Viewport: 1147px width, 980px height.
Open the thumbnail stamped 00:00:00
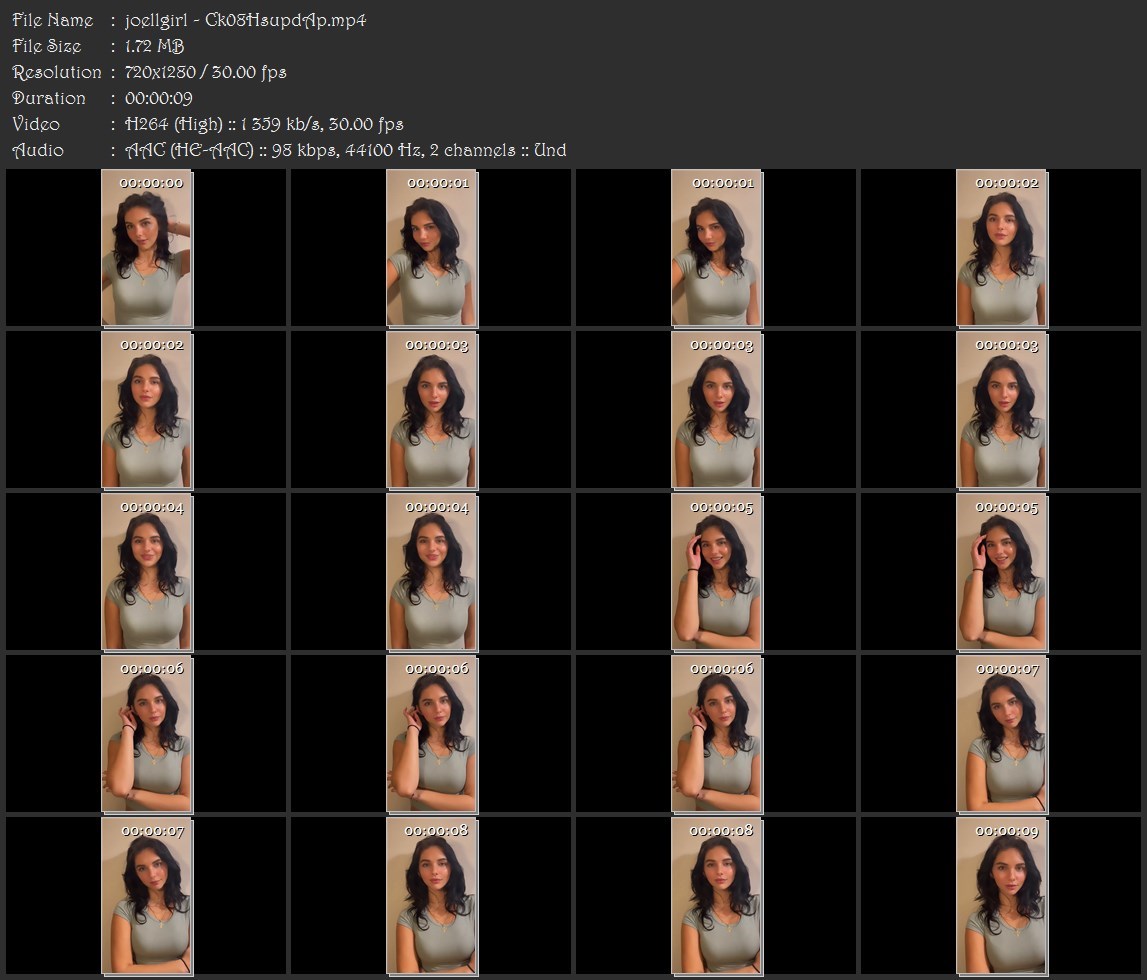pyautogui.click(x=147, y=248)
